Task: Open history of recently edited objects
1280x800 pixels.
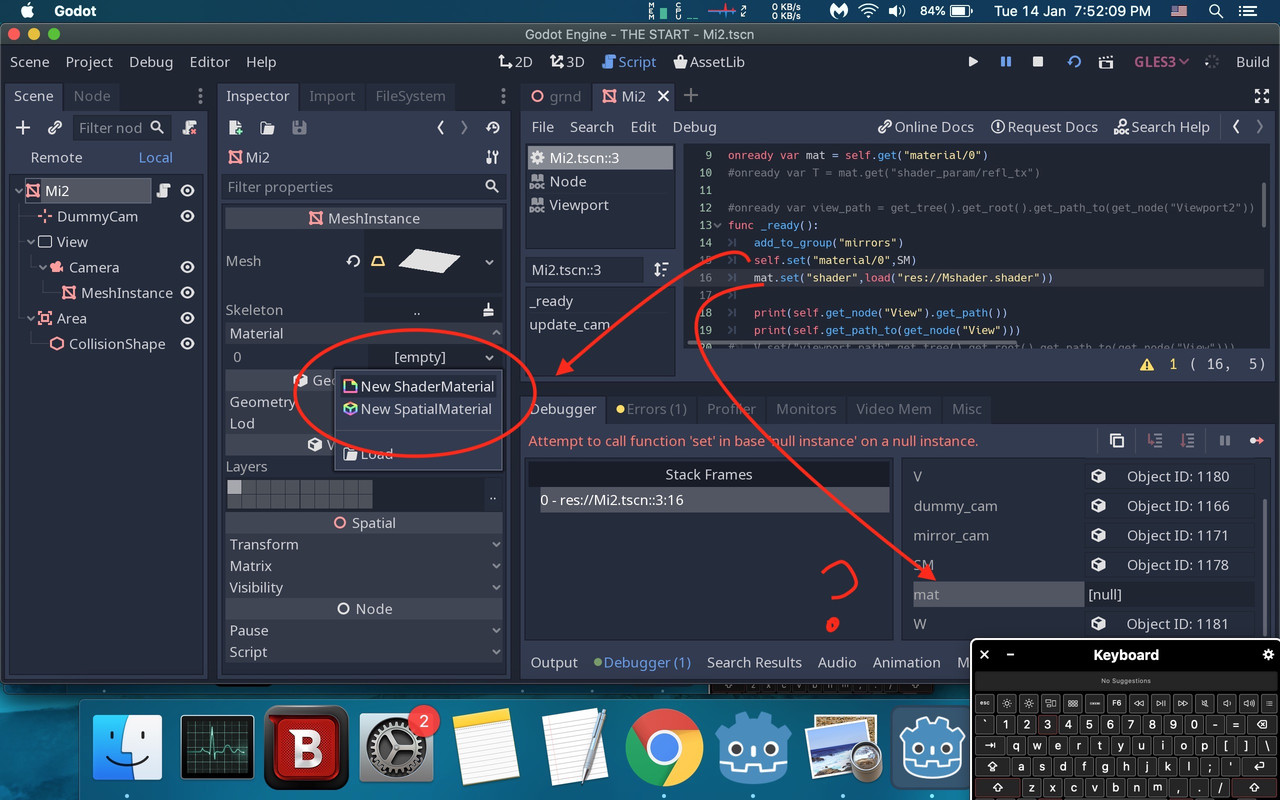Action: pos(490,128)
